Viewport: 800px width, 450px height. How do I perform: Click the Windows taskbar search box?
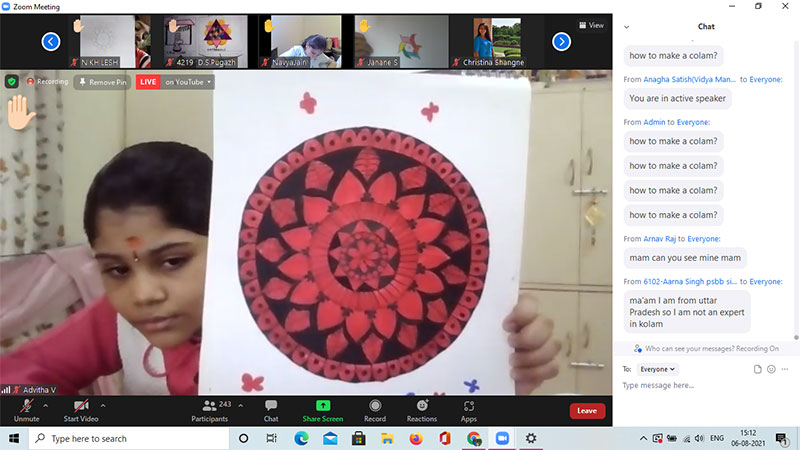(129, 438)
